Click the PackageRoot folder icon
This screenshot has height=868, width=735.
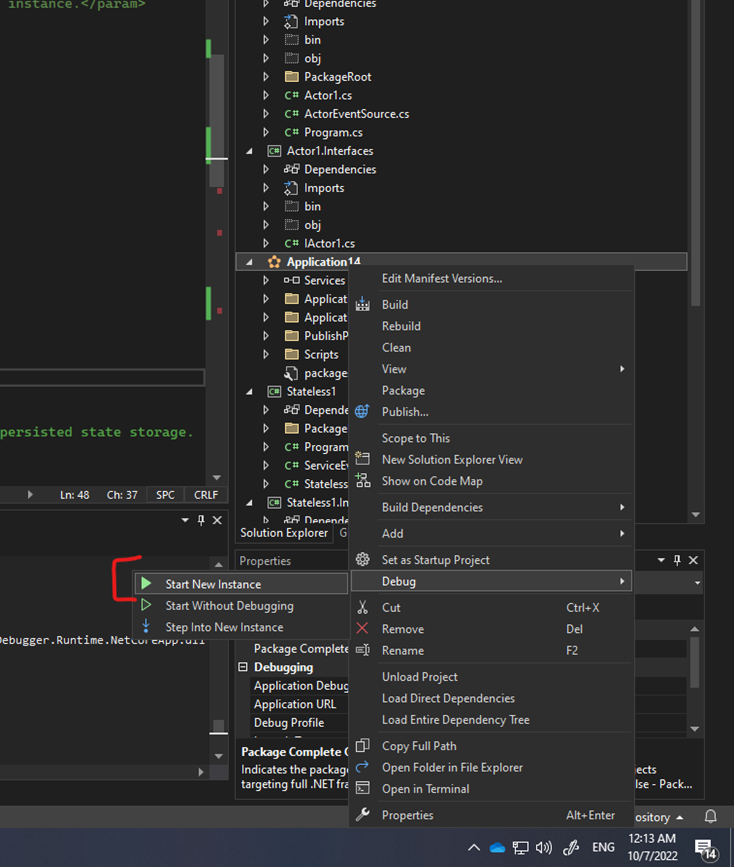(x=292, y=76)
